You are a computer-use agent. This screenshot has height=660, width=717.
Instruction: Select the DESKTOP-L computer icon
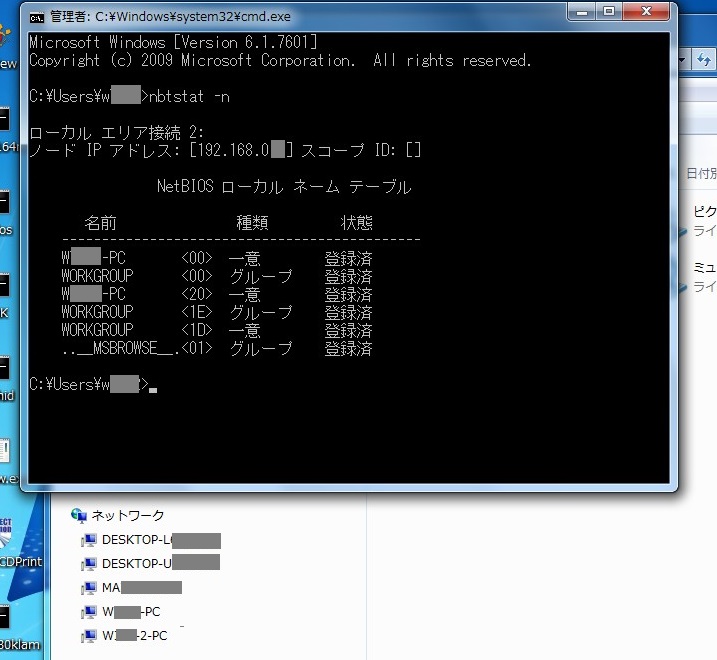(89, 541)
